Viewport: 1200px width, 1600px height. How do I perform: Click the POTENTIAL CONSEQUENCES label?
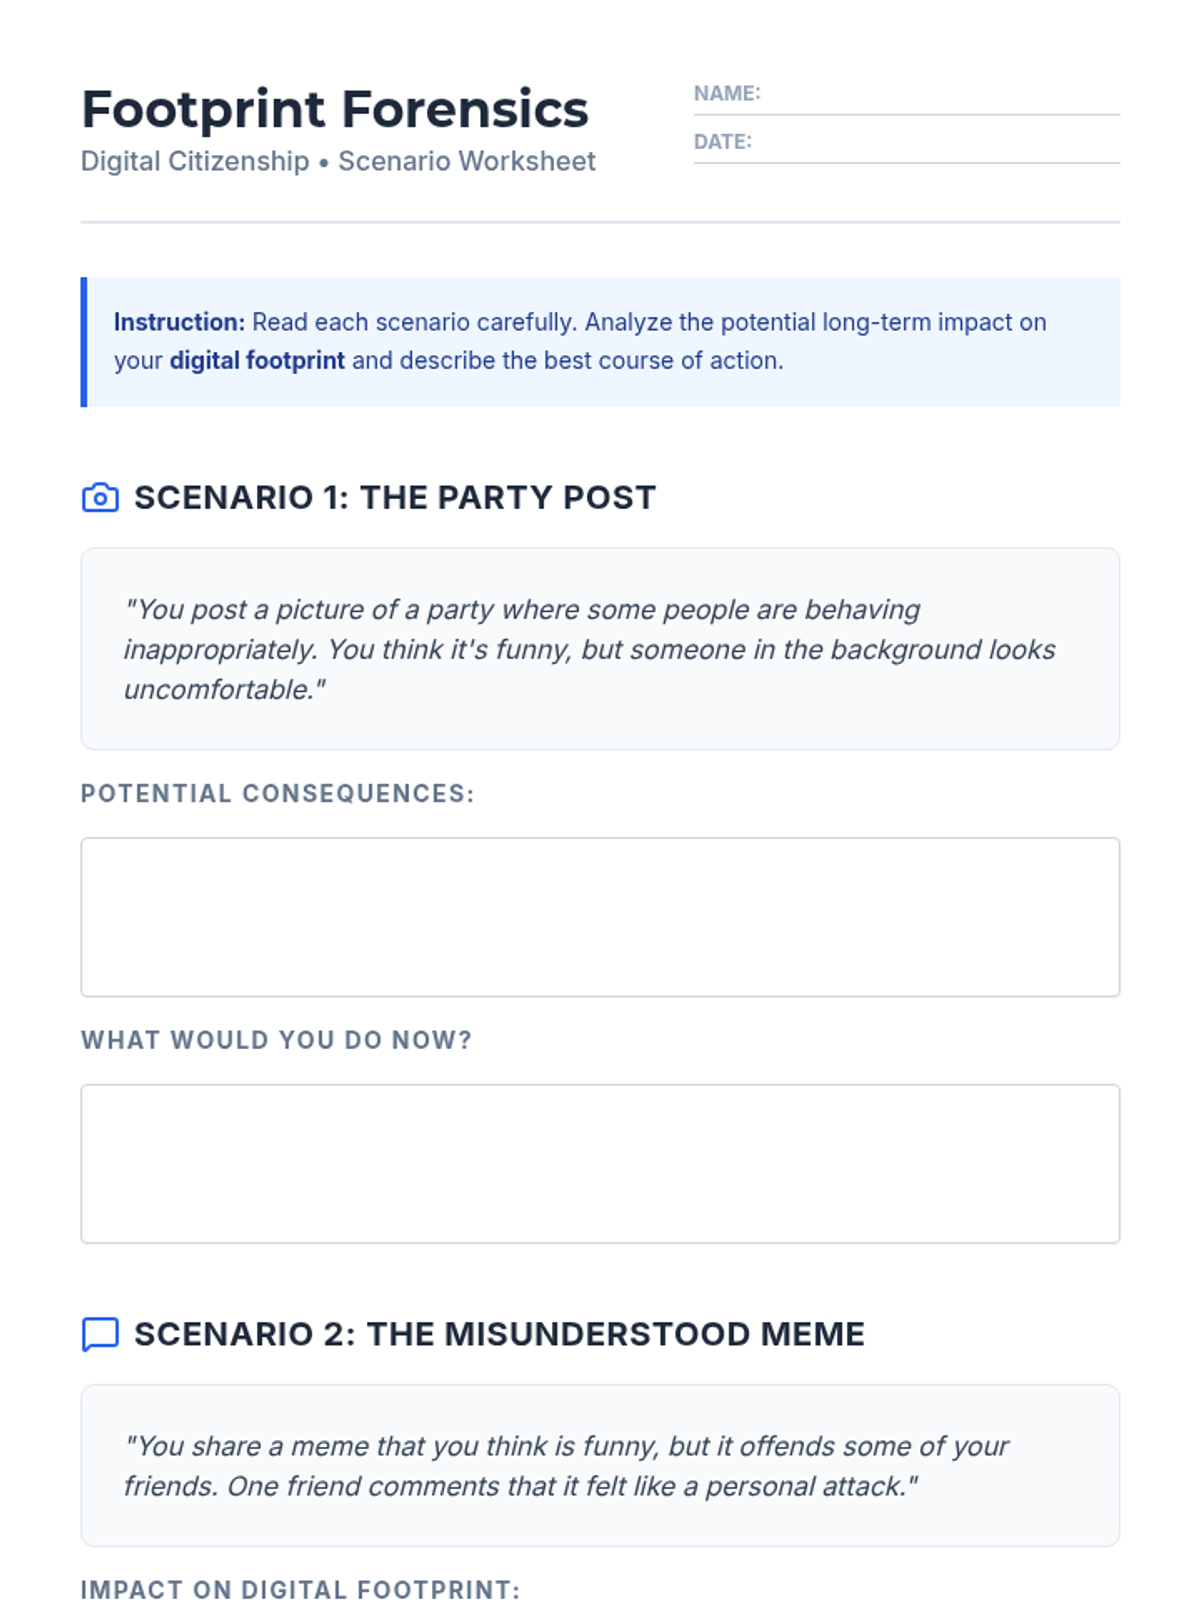pos(278,793)
